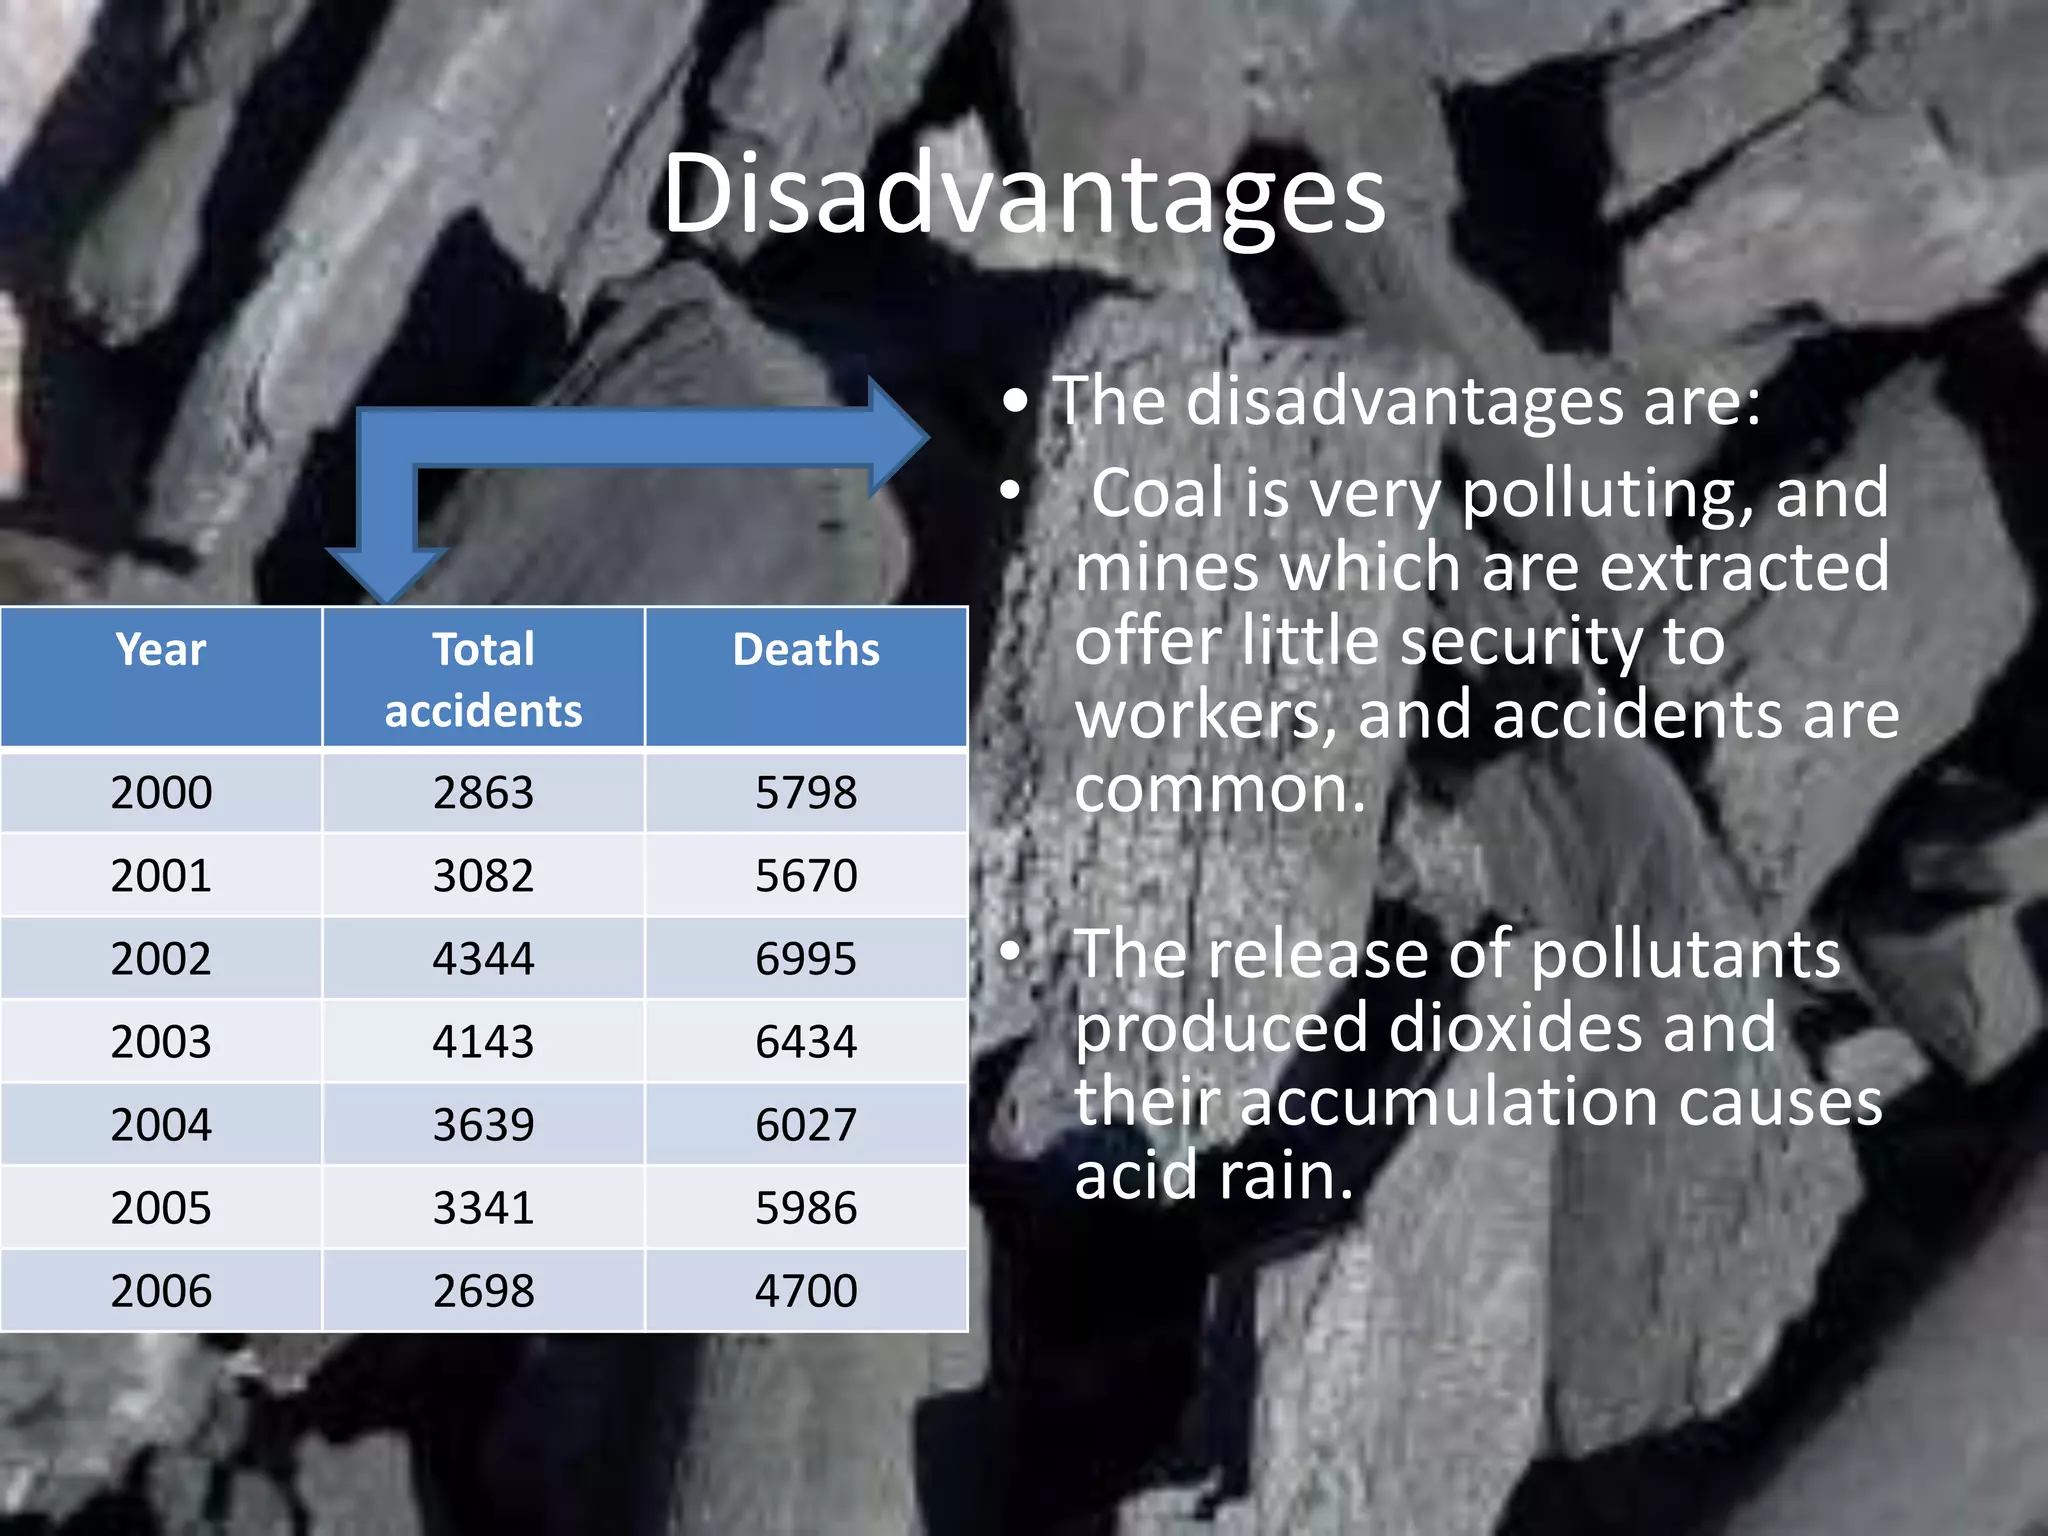Viewport: 2048px width, 1536px height.
Task: Click the year cell 2005
Action: 161,1207
